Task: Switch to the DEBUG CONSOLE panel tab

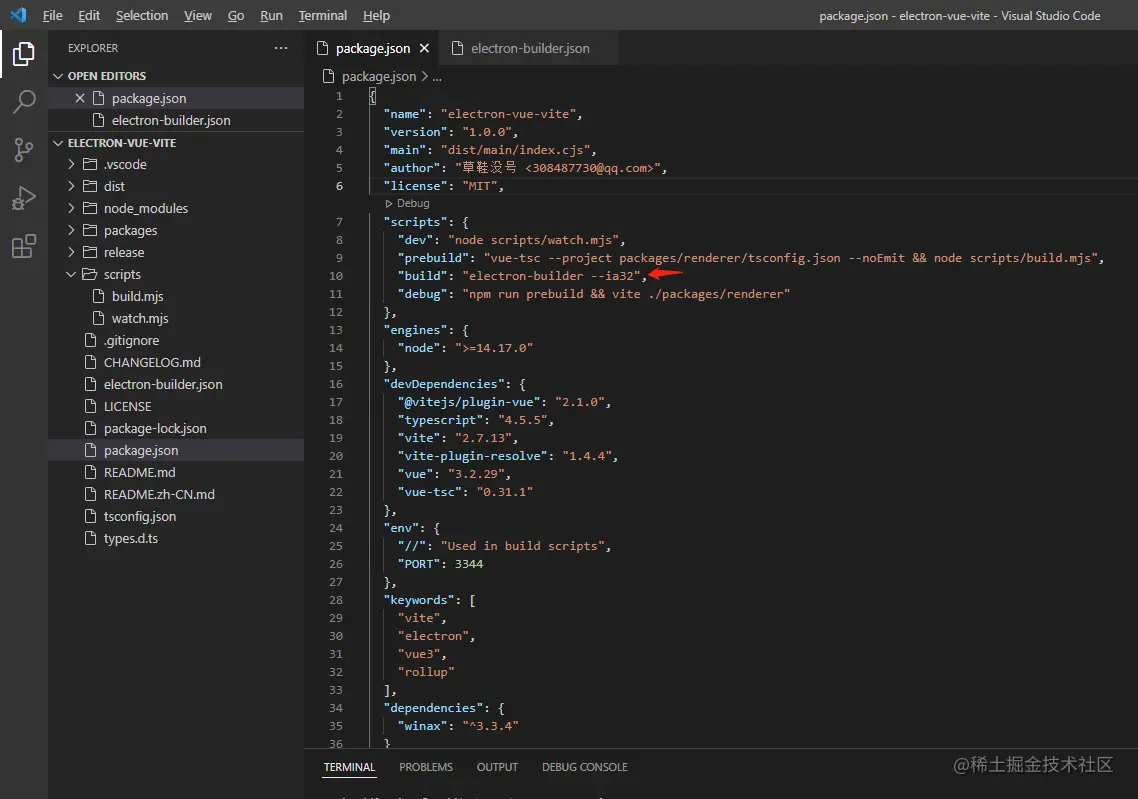Action: pyautogui.click(x=584, y=767)
